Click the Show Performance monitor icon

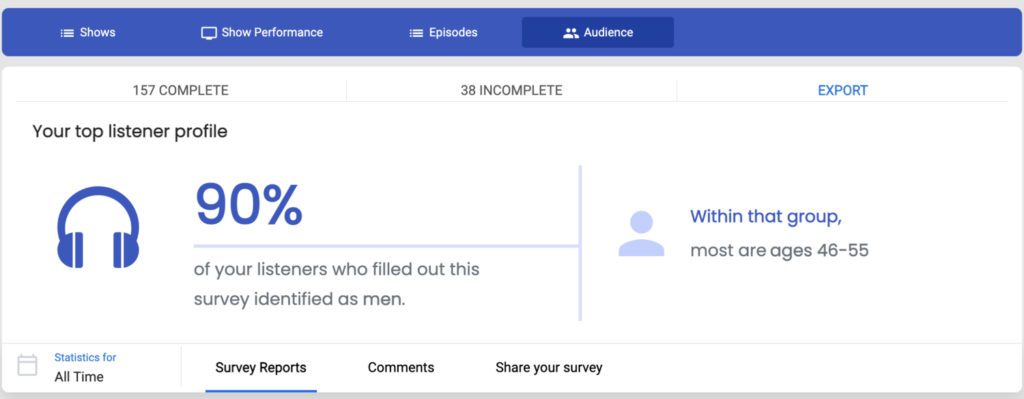pos(208,33)
